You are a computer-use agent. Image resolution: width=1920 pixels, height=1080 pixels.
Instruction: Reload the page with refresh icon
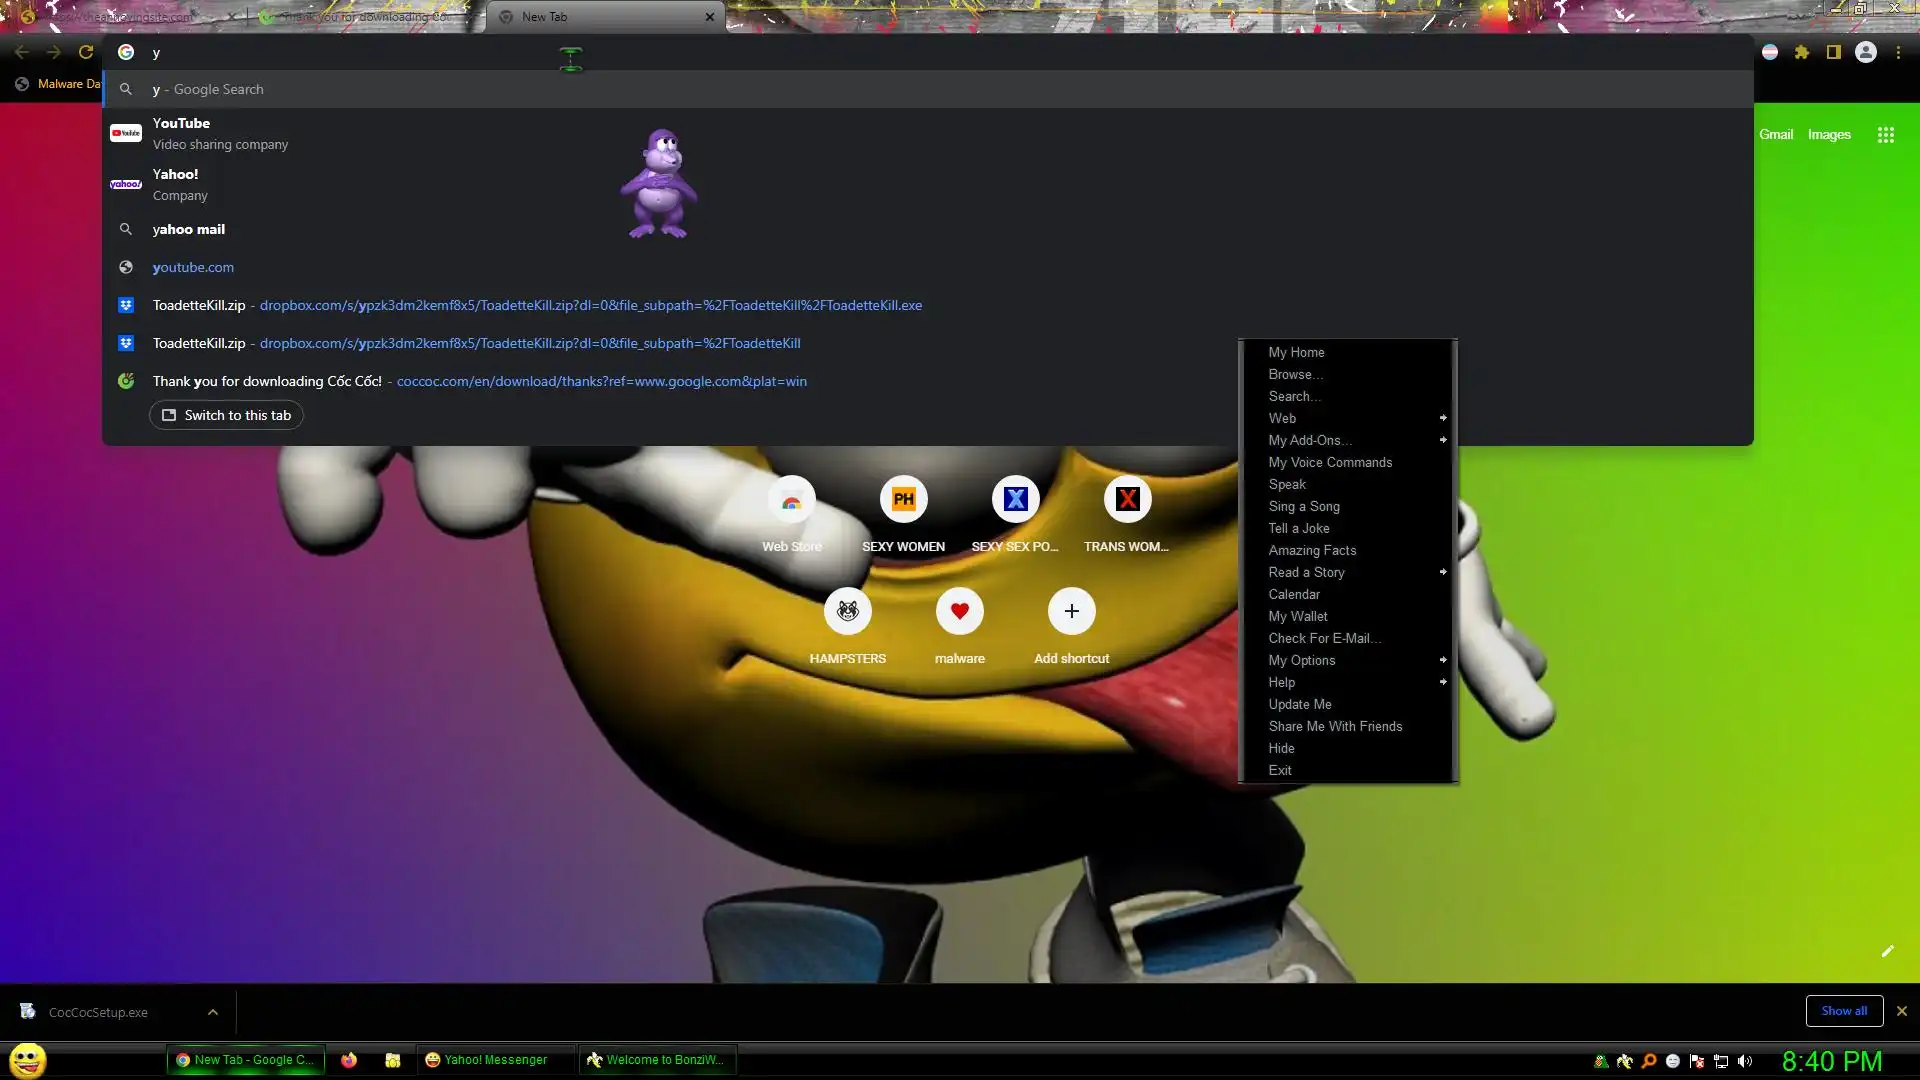pos(86,52)
